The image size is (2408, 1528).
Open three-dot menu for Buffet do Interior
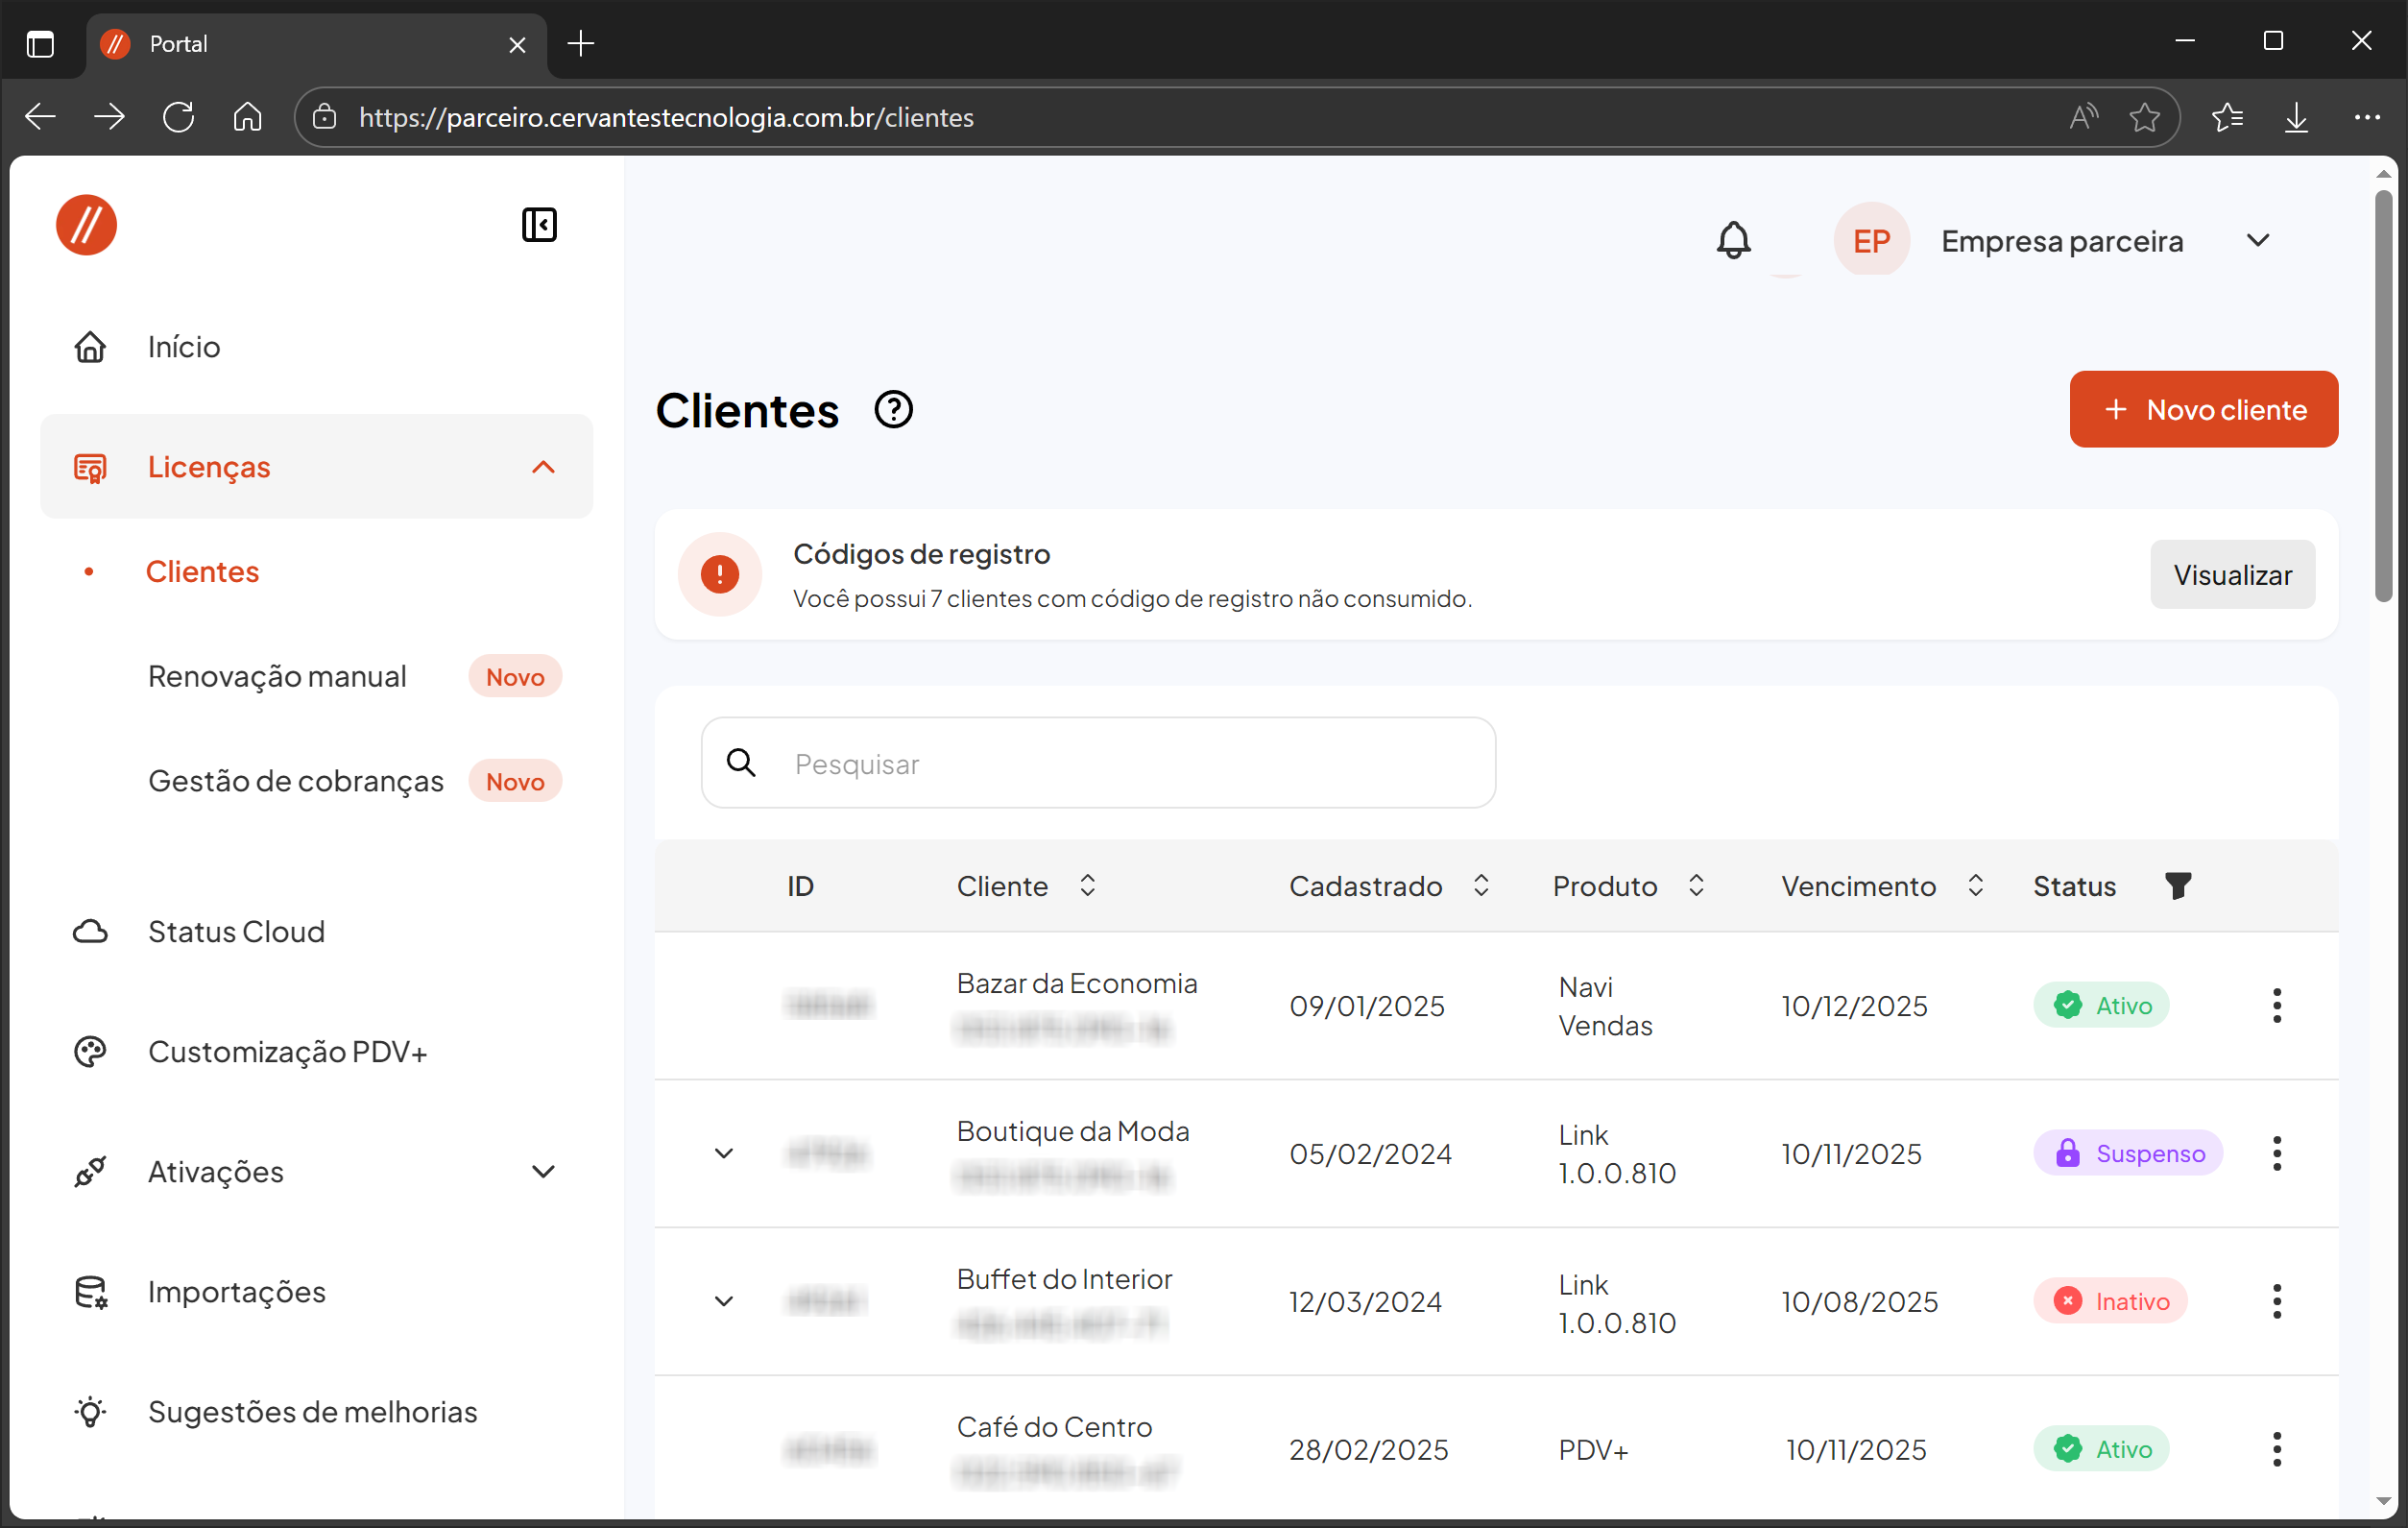coord(2276,1301)
